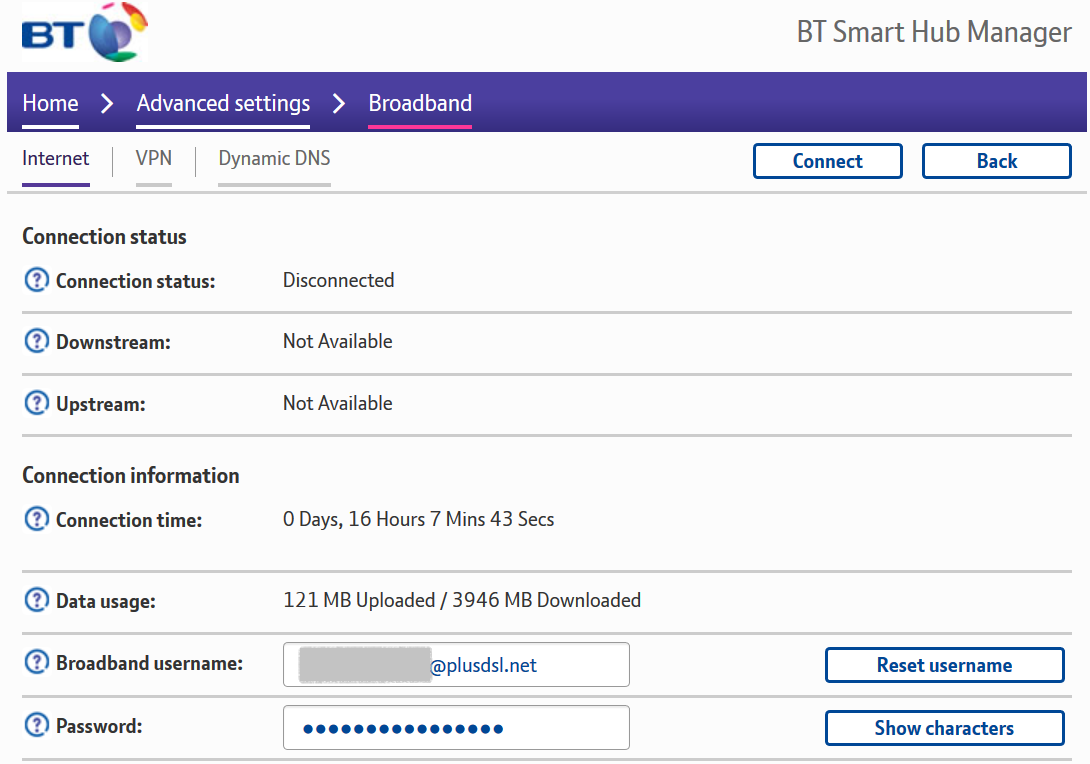Screen dimensions: 1090x764
Task: Click the Connect button
Action: point(828,161)
